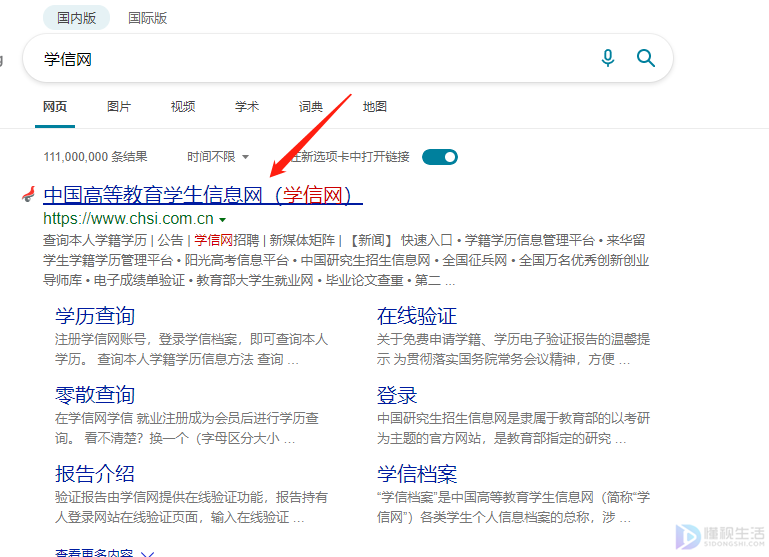Expand 查看更多内容 at the bottom

(x=104, y=553)
